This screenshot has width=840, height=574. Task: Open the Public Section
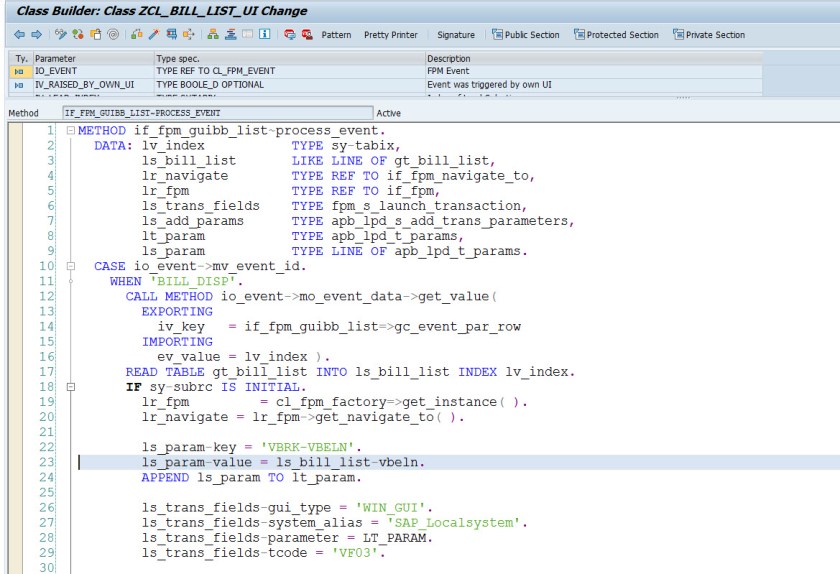526,35
